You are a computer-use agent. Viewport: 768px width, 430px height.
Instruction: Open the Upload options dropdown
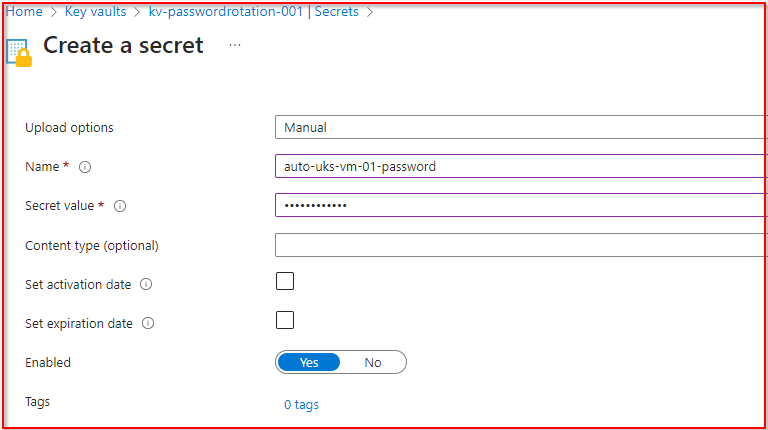[520, 127]
